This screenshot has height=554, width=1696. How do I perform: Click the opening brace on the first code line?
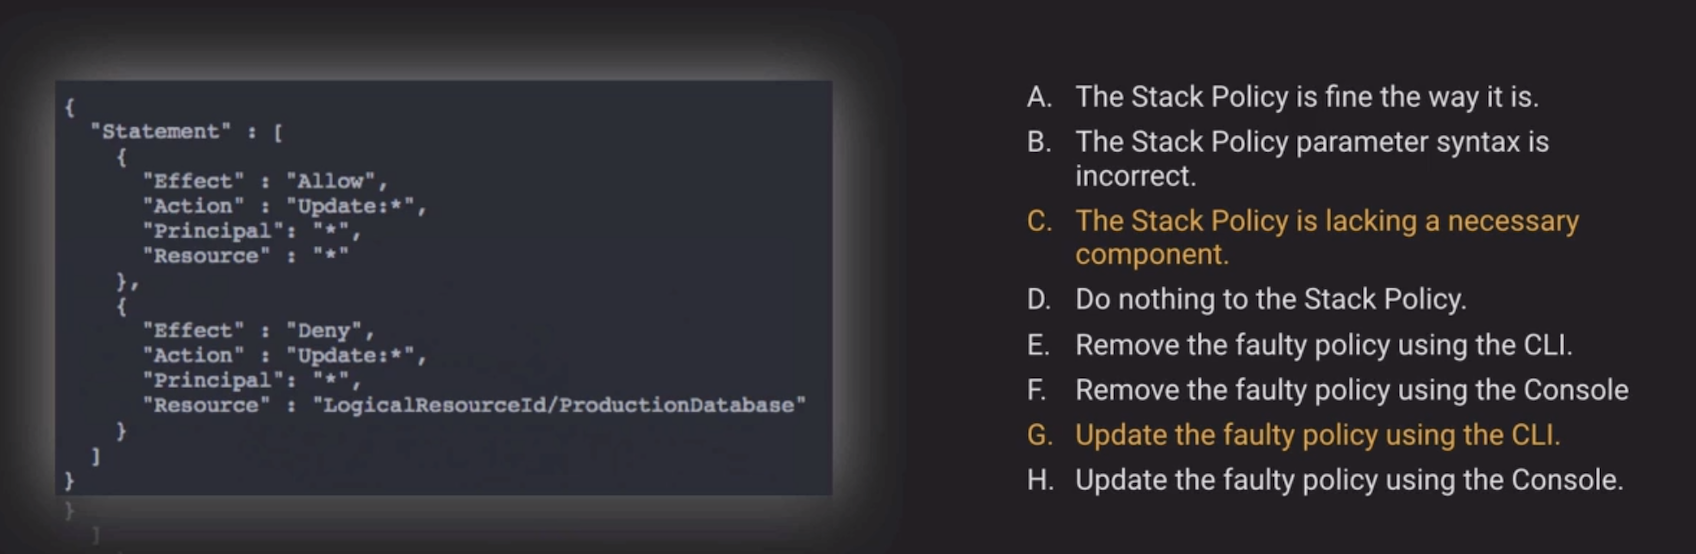coord(69,106)
